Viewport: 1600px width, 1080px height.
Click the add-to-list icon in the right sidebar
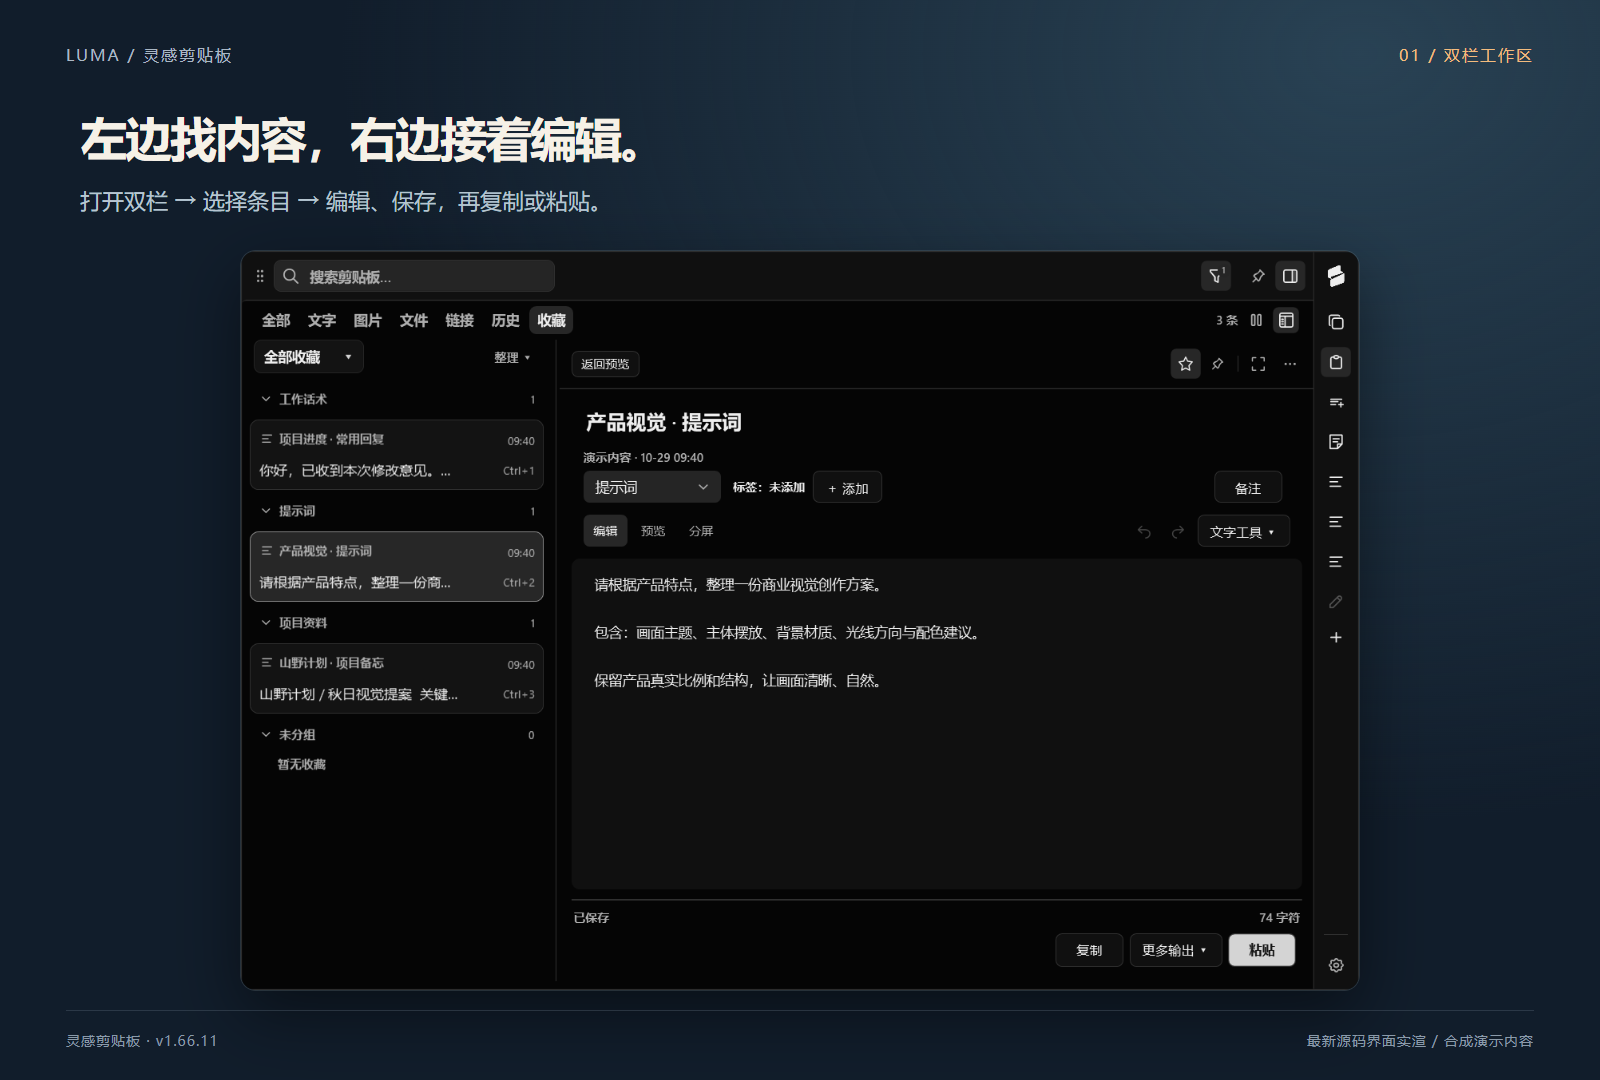pos(1336,402)
